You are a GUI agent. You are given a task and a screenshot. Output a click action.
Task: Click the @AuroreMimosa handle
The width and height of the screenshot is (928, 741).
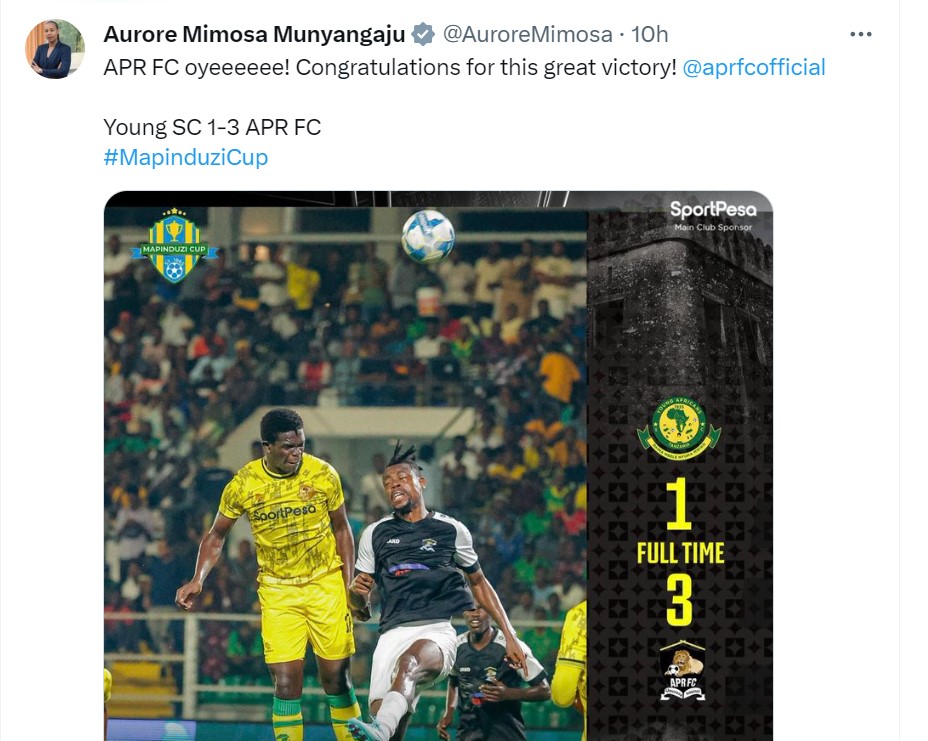coord(527,34)
